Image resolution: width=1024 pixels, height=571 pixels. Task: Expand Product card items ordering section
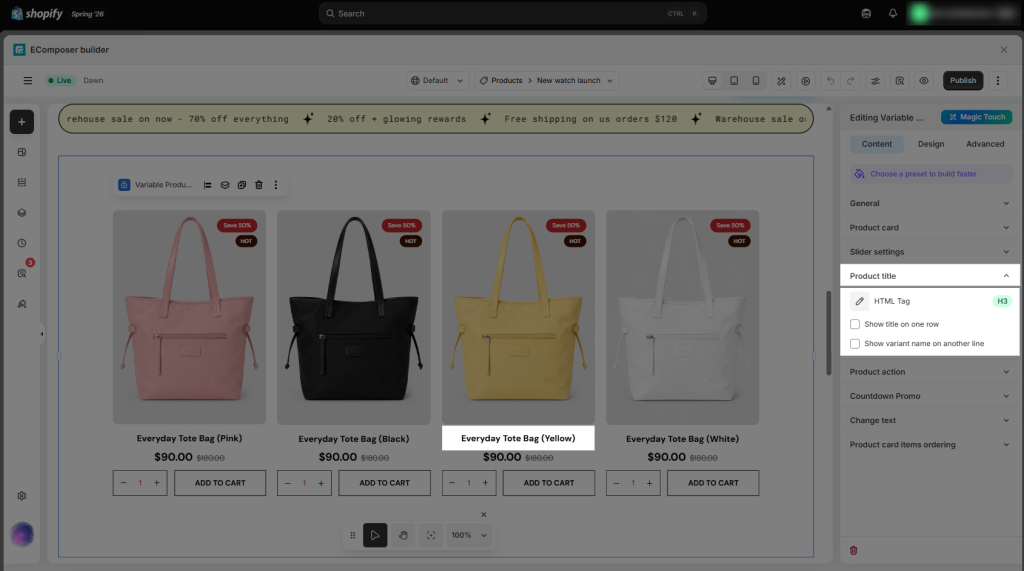tap(929, 444)
